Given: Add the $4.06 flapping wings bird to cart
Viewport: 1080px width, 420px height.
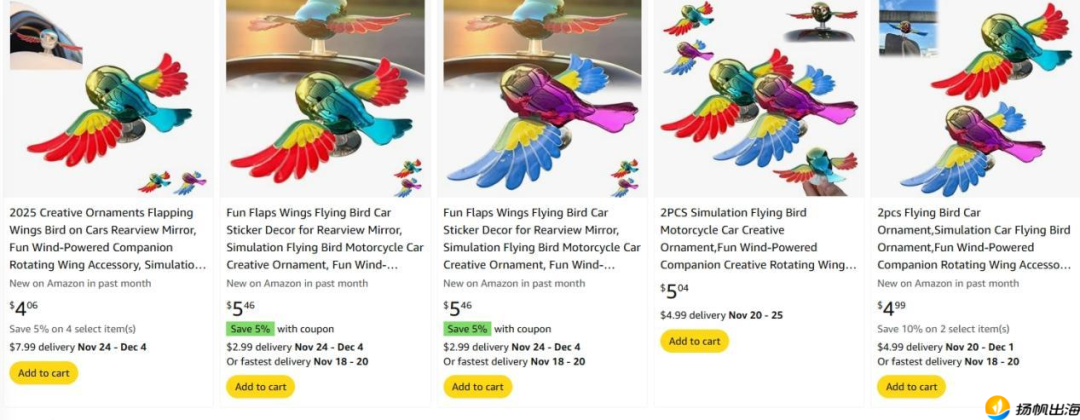Looking at the screenshot, I should tap(43, 373).
